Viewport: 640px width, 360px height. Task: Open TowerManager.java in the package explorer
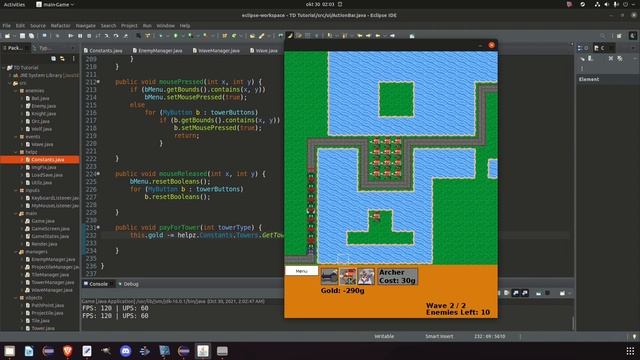click(x=50, y=282)
